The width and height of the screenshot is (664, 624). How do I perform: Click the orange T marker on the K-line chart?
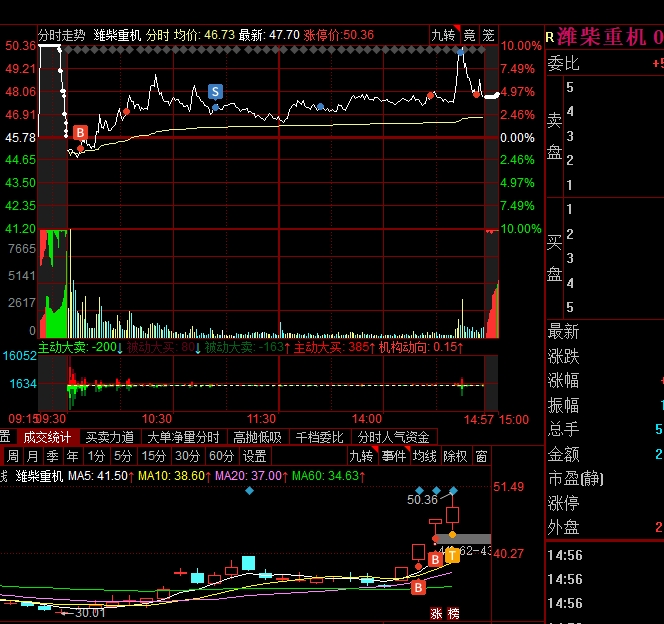452,555
